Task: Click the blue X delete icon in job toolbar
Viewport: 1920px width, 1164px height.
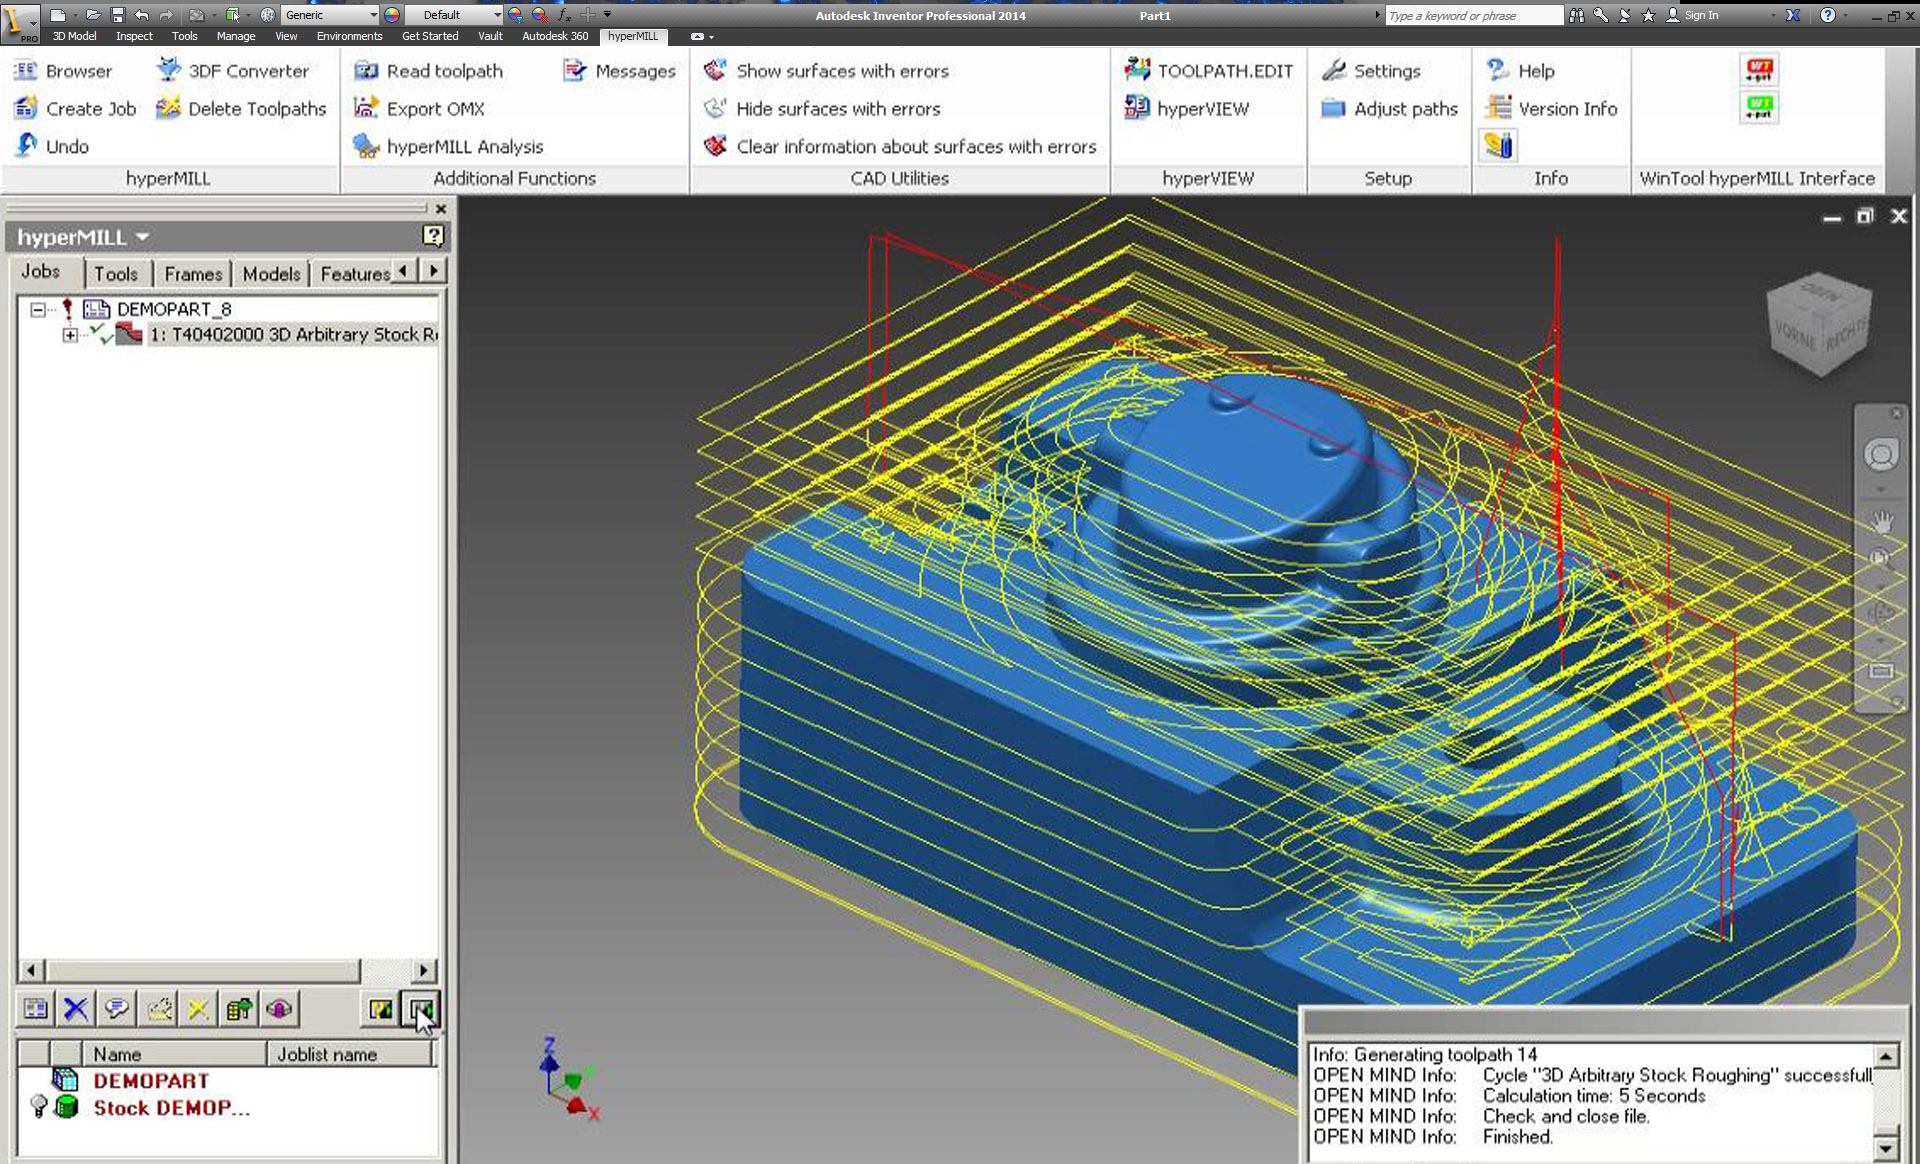Action: (x=76, y=1009)
